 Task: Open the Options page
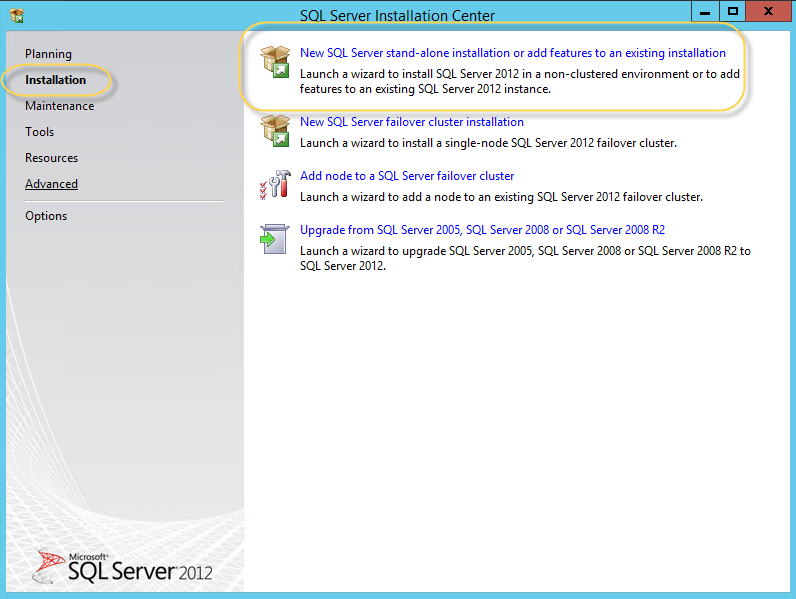pos(46,216)
